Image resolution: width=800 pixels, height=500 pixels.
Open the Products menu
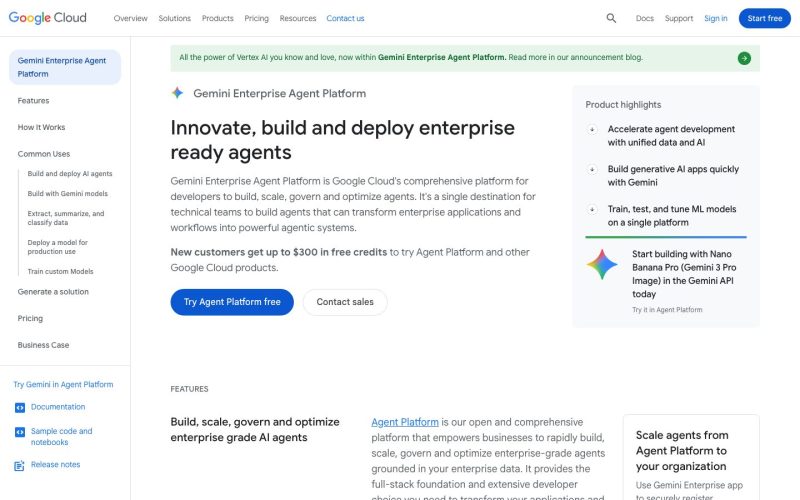click(x=217, y=18)
